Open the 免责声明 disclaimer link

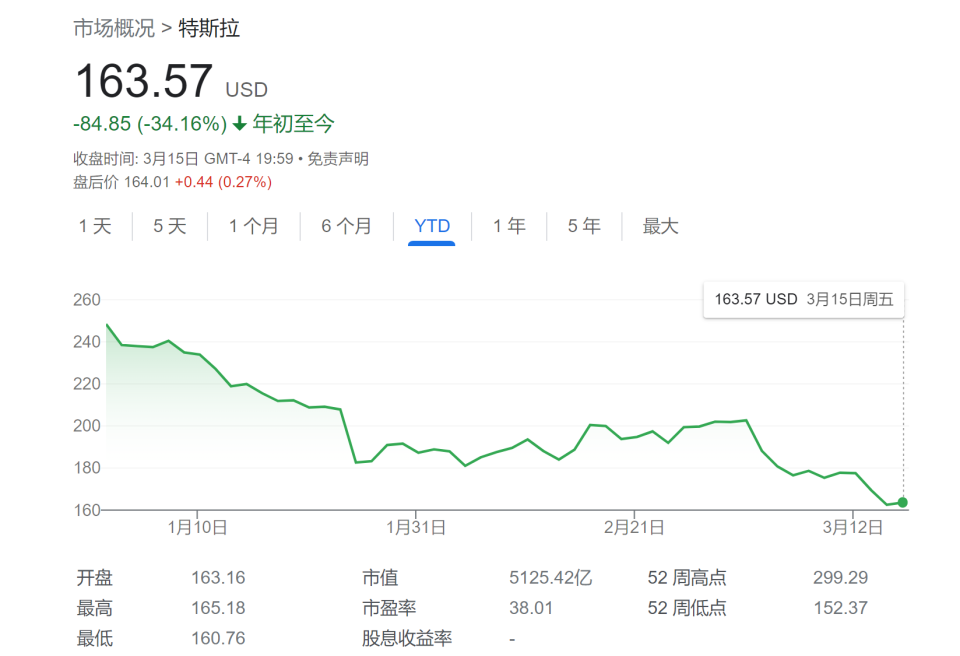[x=338, y=159]
